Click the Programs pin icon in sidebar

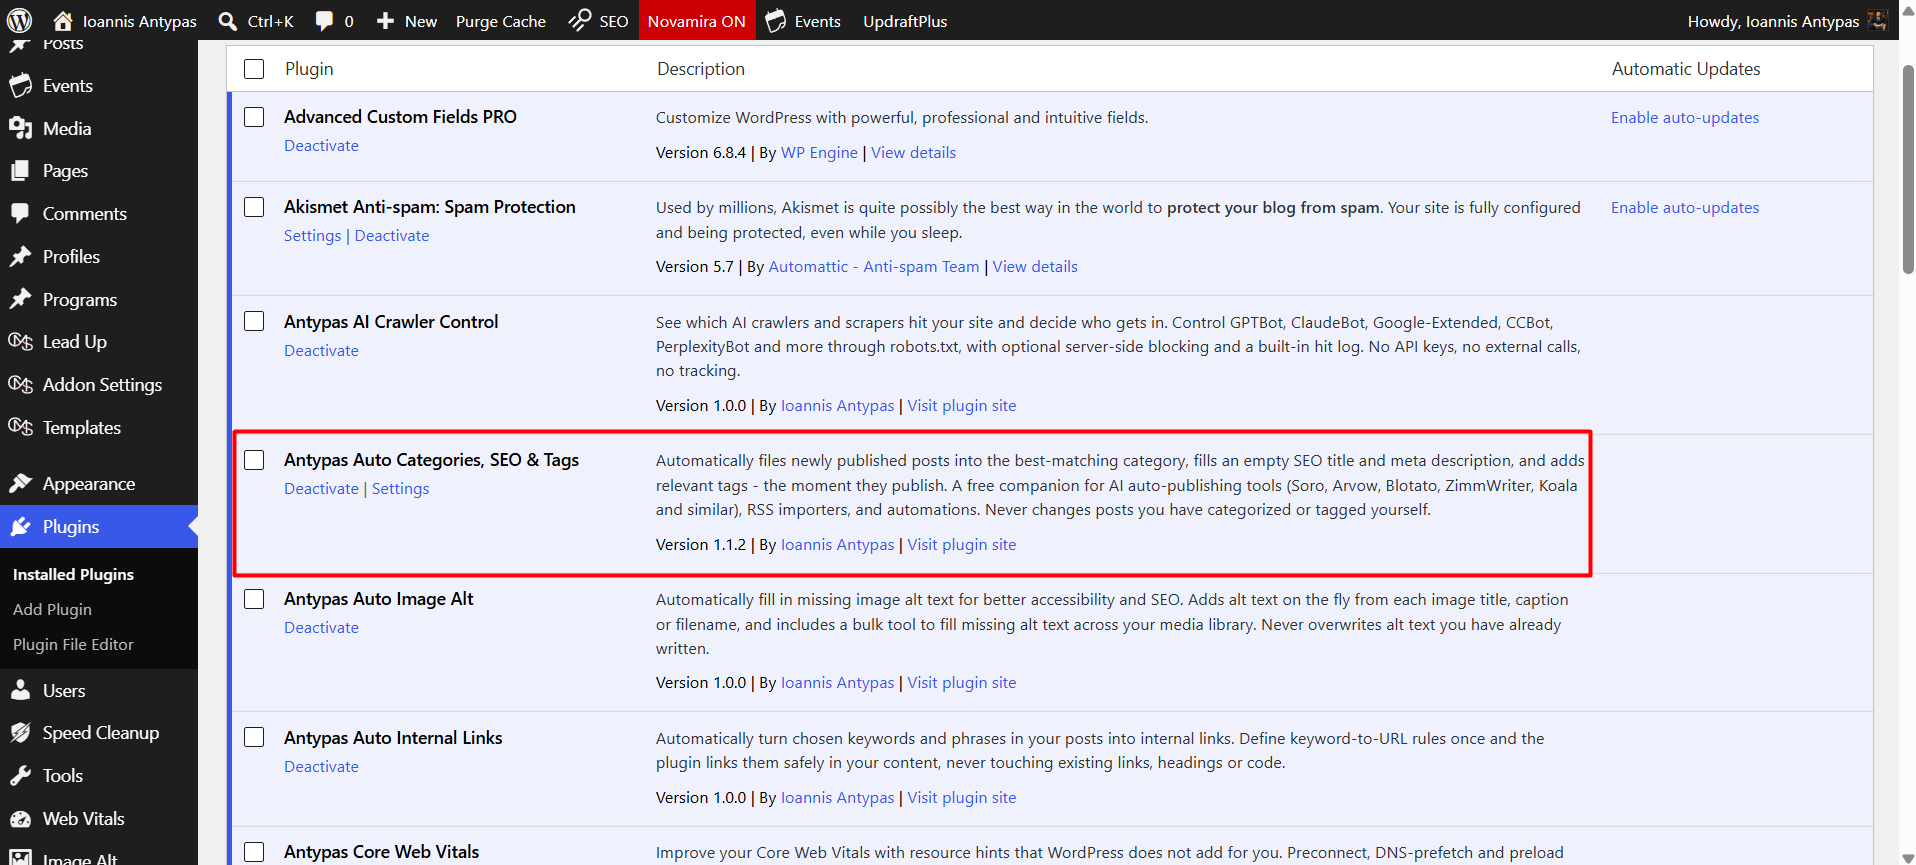click(20, 300)
